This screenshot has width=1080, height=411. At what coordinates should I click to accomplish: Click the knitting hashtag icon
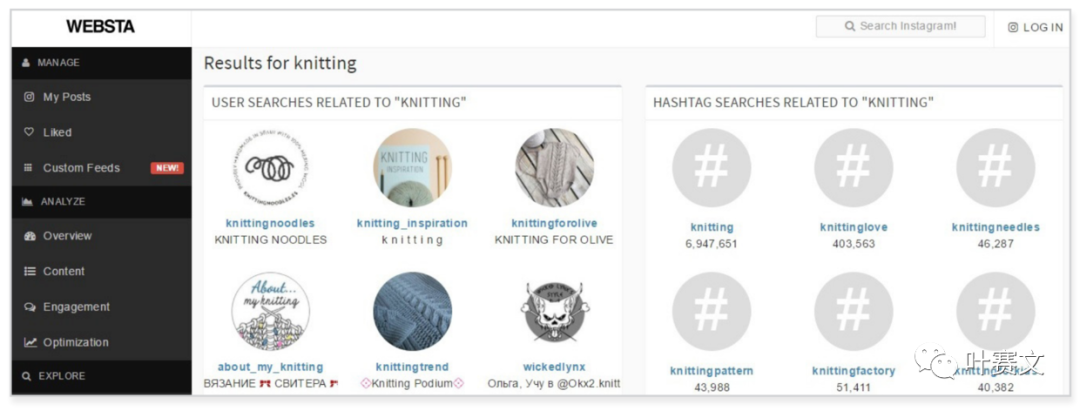[711, 168]
